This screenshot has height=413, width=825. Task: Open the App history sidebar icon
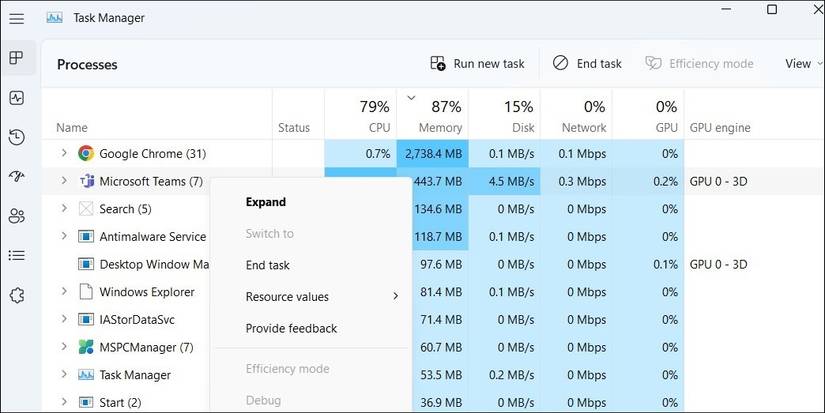pyautogui.click(x=16, y=137)
